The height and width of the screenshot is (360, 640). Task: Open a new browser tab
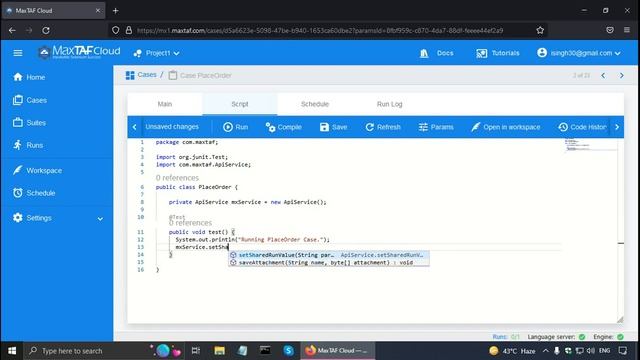[x=116, y=11]
